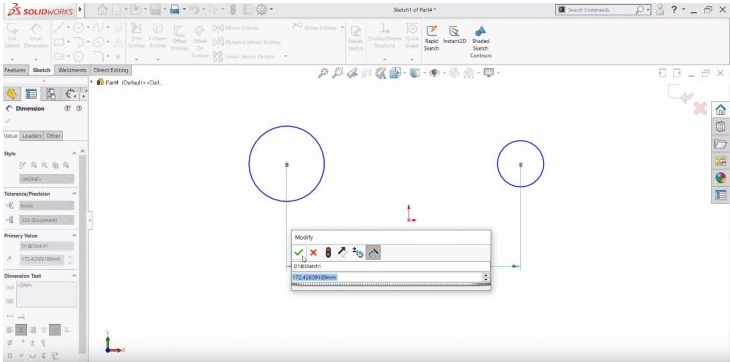Open the FeatureManager design tree tab
This screenshot has height=362, width=730.
pyautogui.click(x=12, y=94)
